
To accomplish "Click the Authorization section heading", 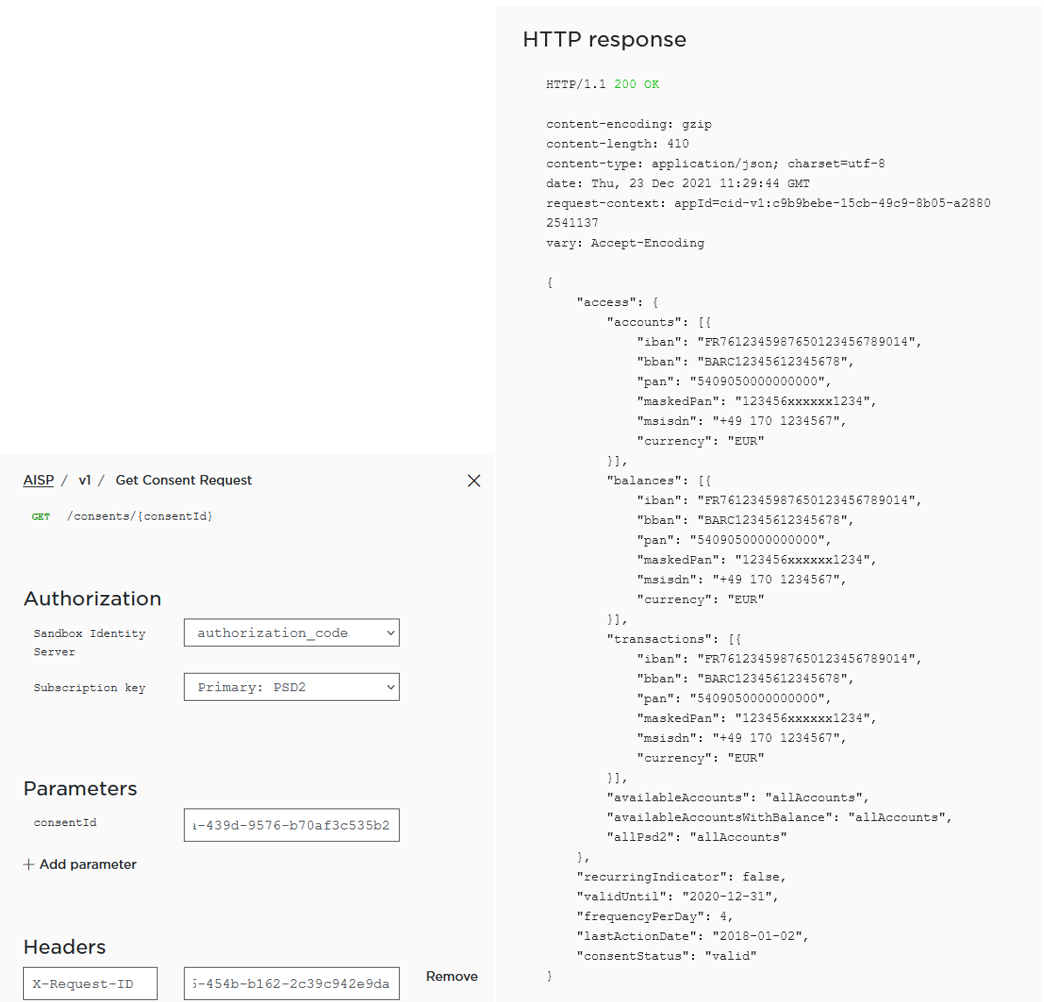I will pos(92,599).
